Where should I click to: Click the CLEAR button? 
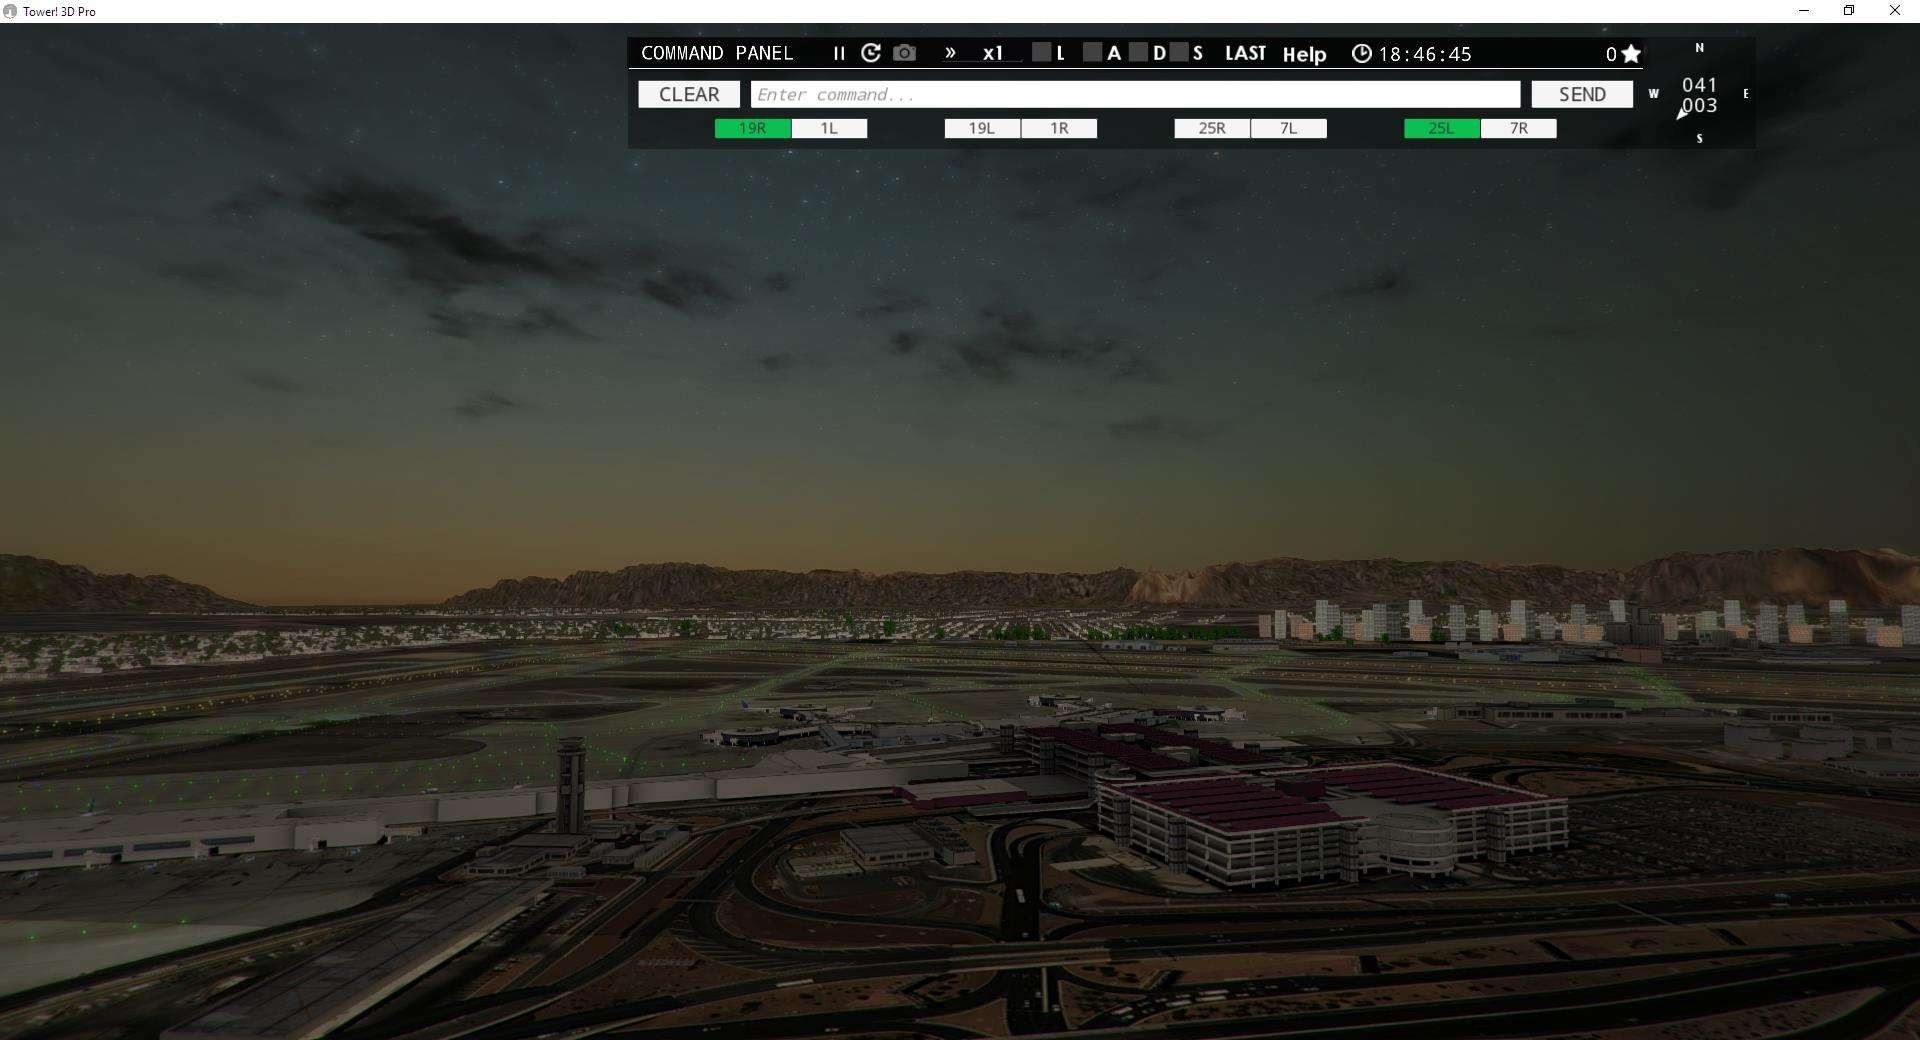[x=688, y=94]
